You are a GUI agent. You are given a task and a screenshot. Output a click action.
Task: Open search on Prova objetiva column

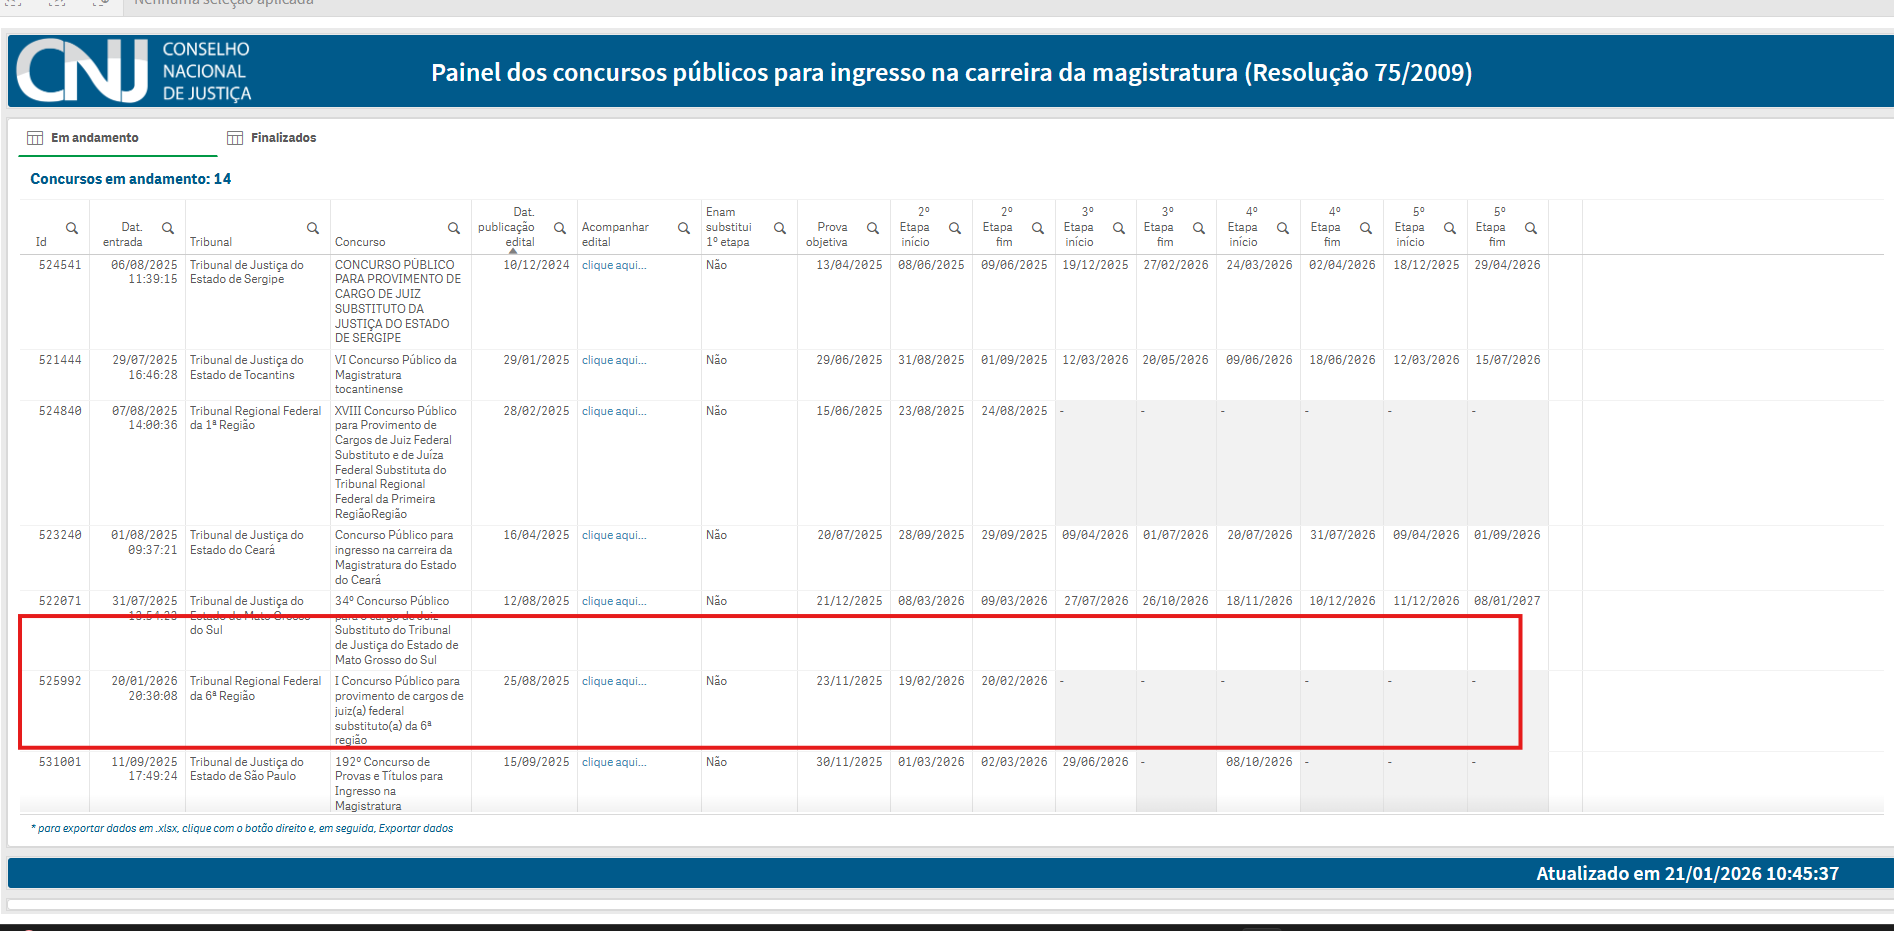tap(873, 228)
